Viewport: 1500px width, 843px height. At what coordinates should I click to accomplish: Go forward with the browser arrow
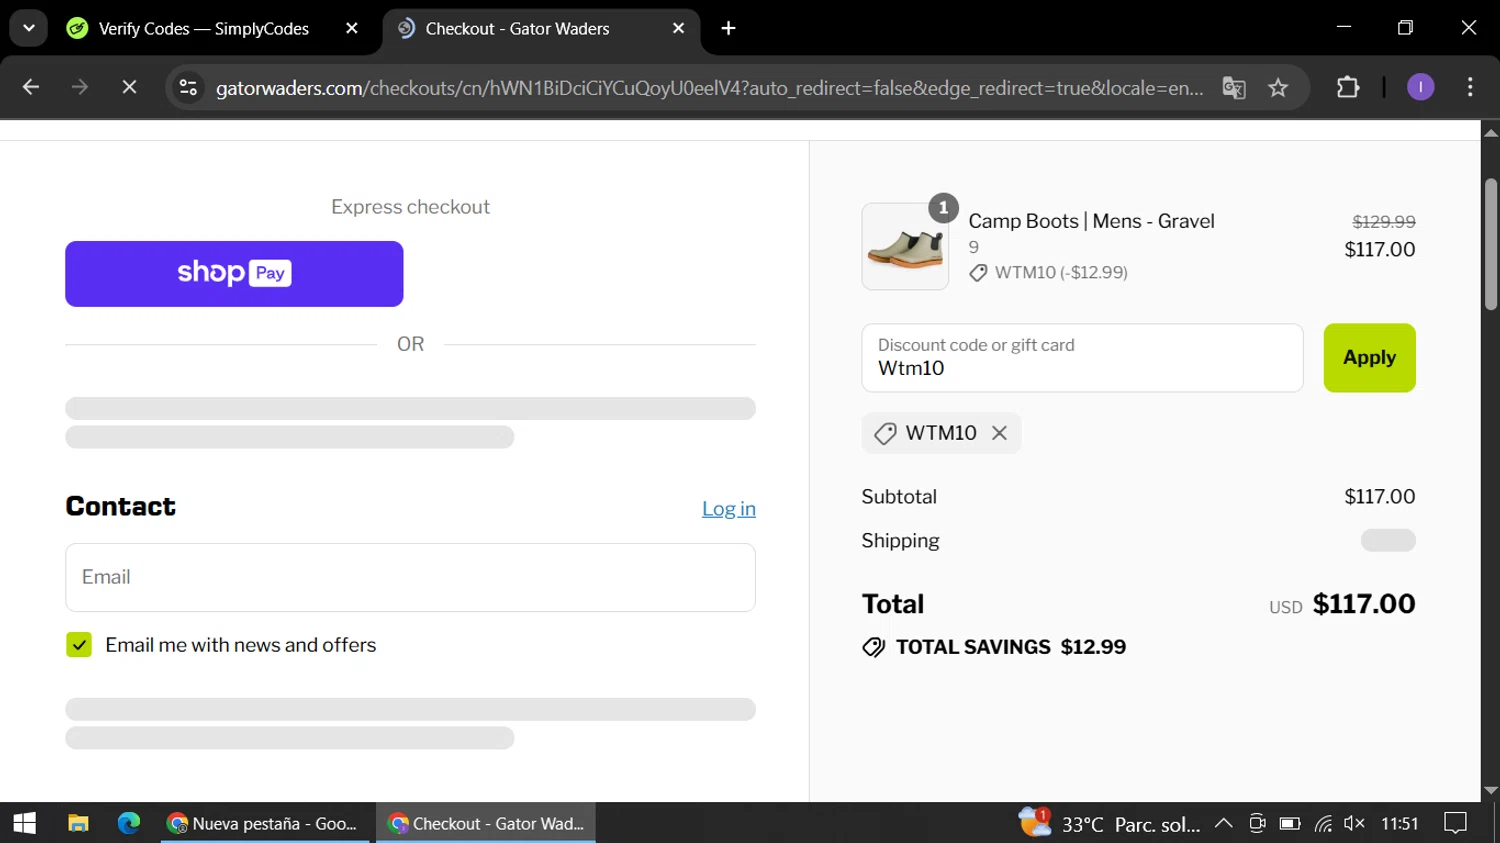[80, 88]
